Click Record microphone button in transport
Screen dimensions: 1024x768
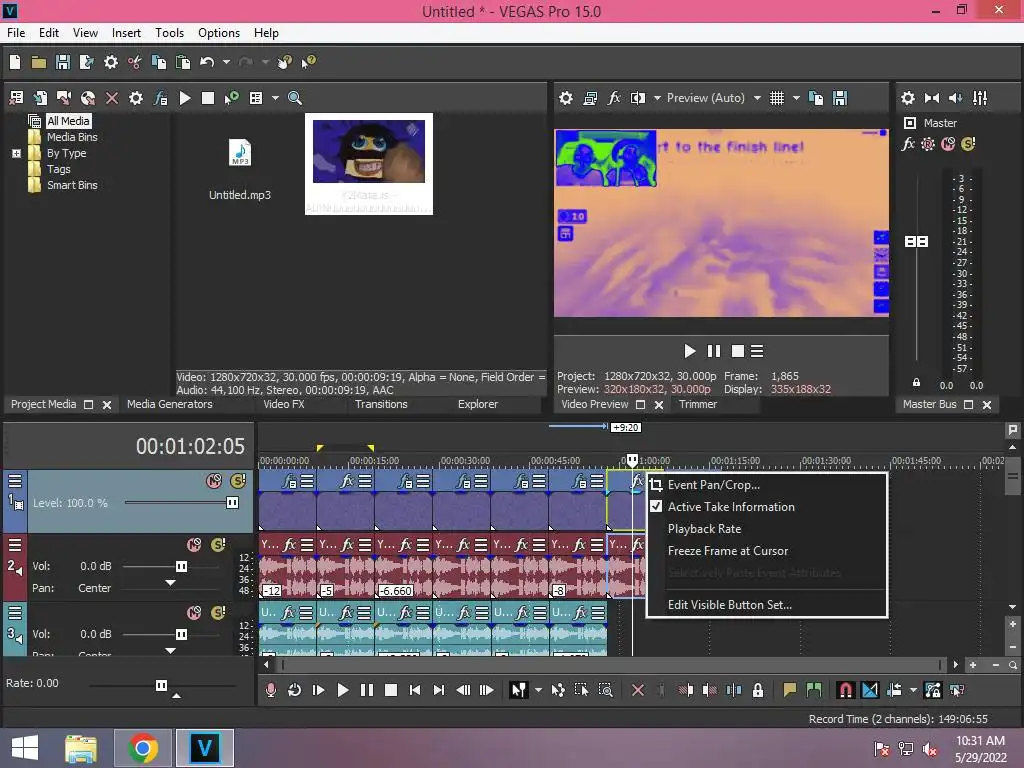270,690
